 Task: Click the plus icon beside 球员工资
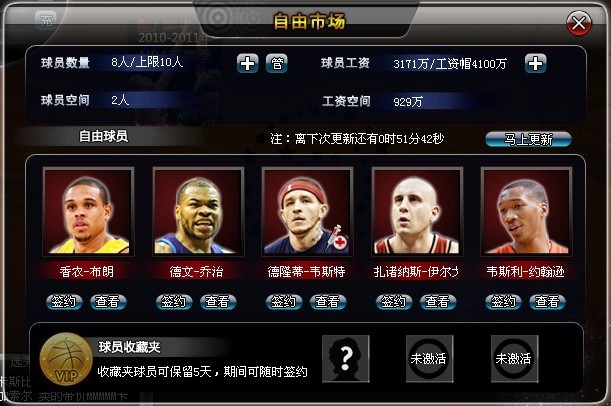pyautogui.click(x=535, y=63)
